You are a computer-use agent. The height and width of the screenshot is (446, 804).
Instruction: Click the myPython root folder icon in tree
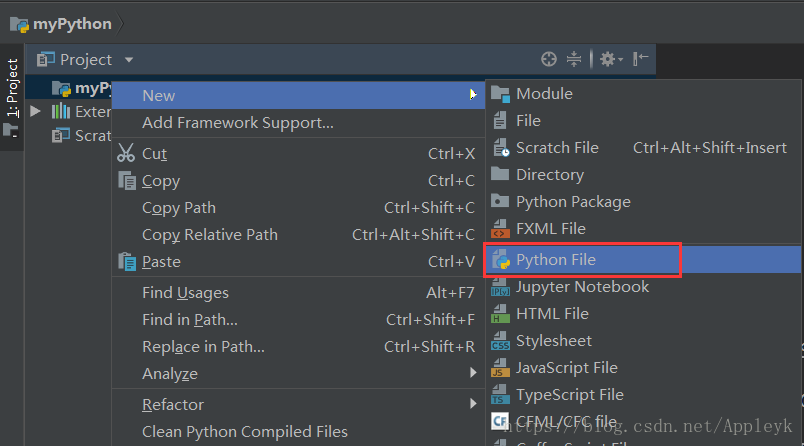tap(61, 89)
